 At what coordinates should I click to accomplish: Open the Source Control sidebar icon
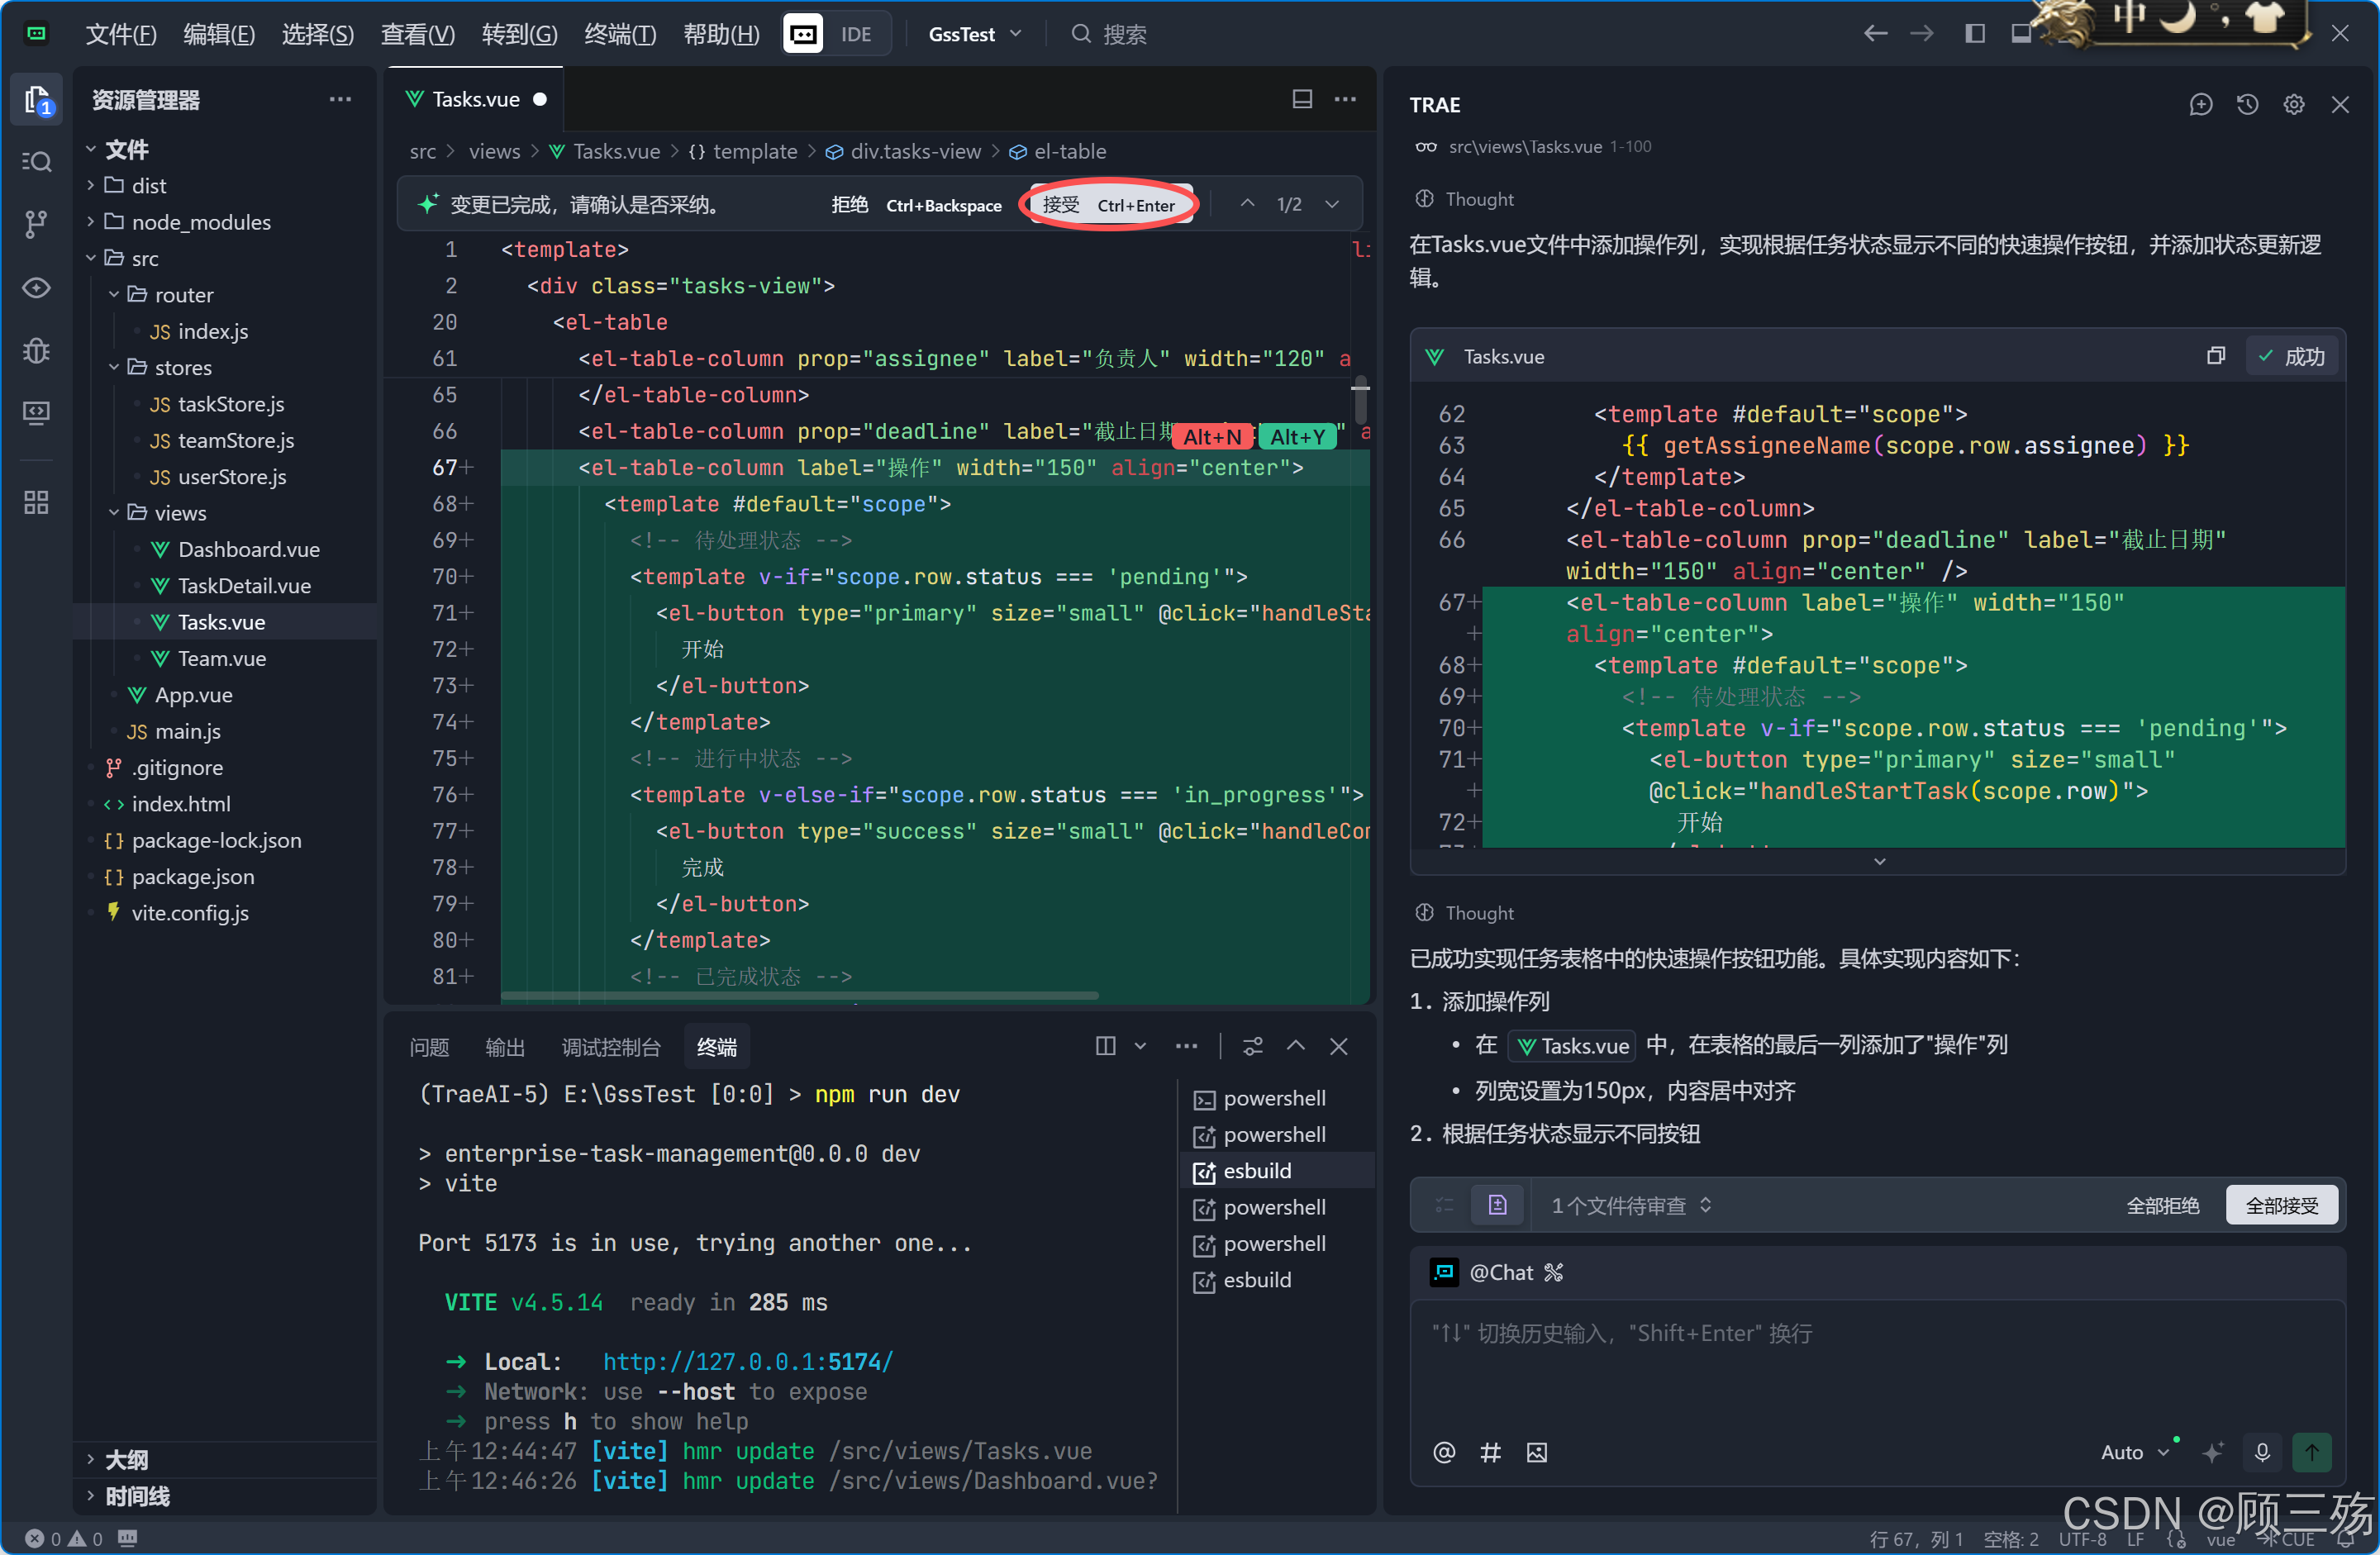coord(36,223)
